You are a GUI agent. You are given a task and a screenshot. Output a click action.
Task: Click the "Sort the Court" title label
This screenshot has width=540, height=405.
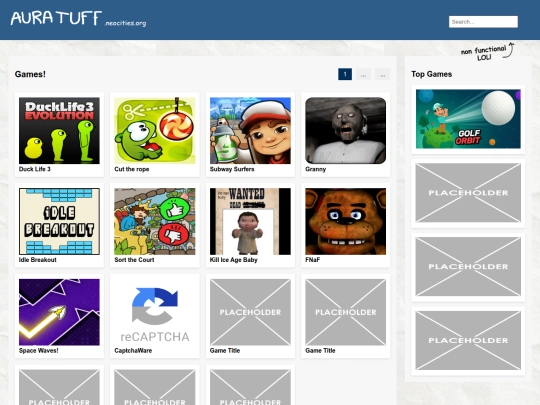[134, 260]
